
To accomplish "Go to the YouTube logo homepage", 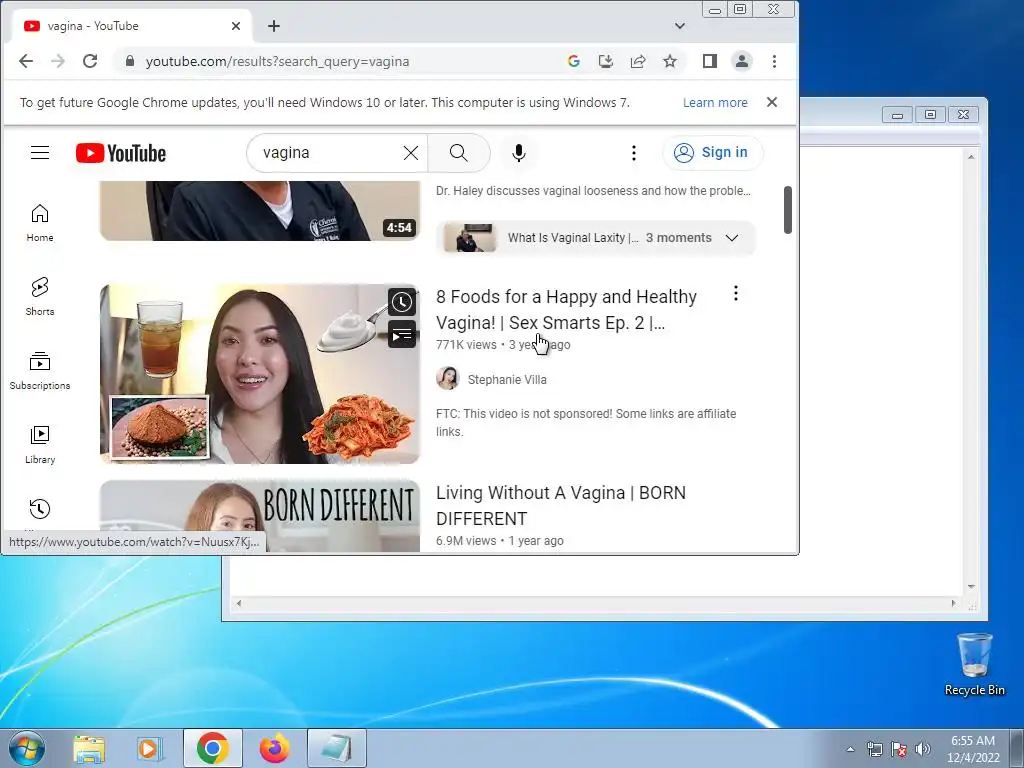I will 121,153.
